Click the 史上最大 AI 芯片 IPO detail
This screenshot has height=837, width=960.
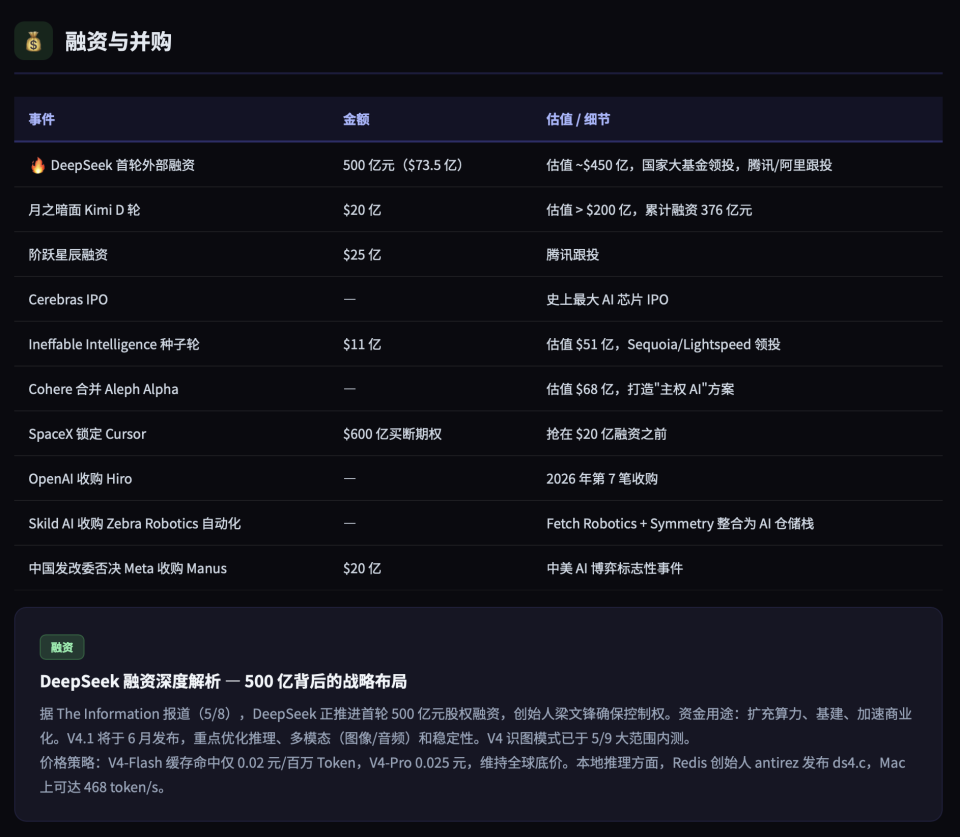(607, 299)
